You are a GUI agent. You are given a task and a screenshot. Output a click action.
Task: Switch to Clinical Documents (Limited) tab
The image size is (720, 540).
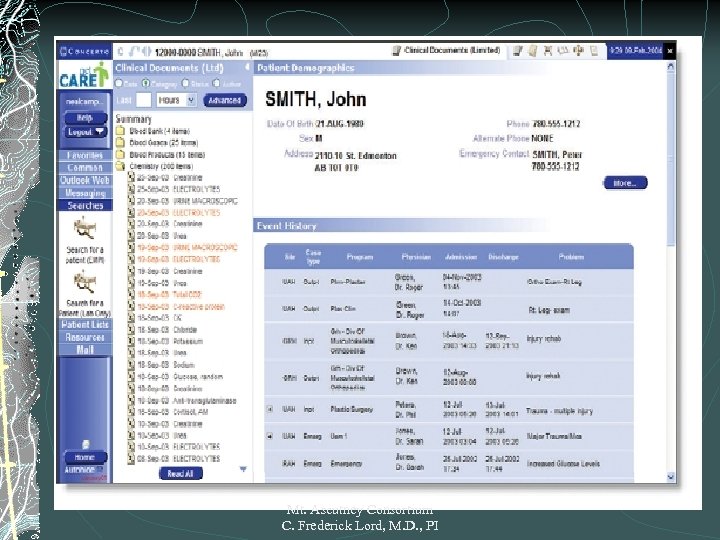[x=447, y=51]
